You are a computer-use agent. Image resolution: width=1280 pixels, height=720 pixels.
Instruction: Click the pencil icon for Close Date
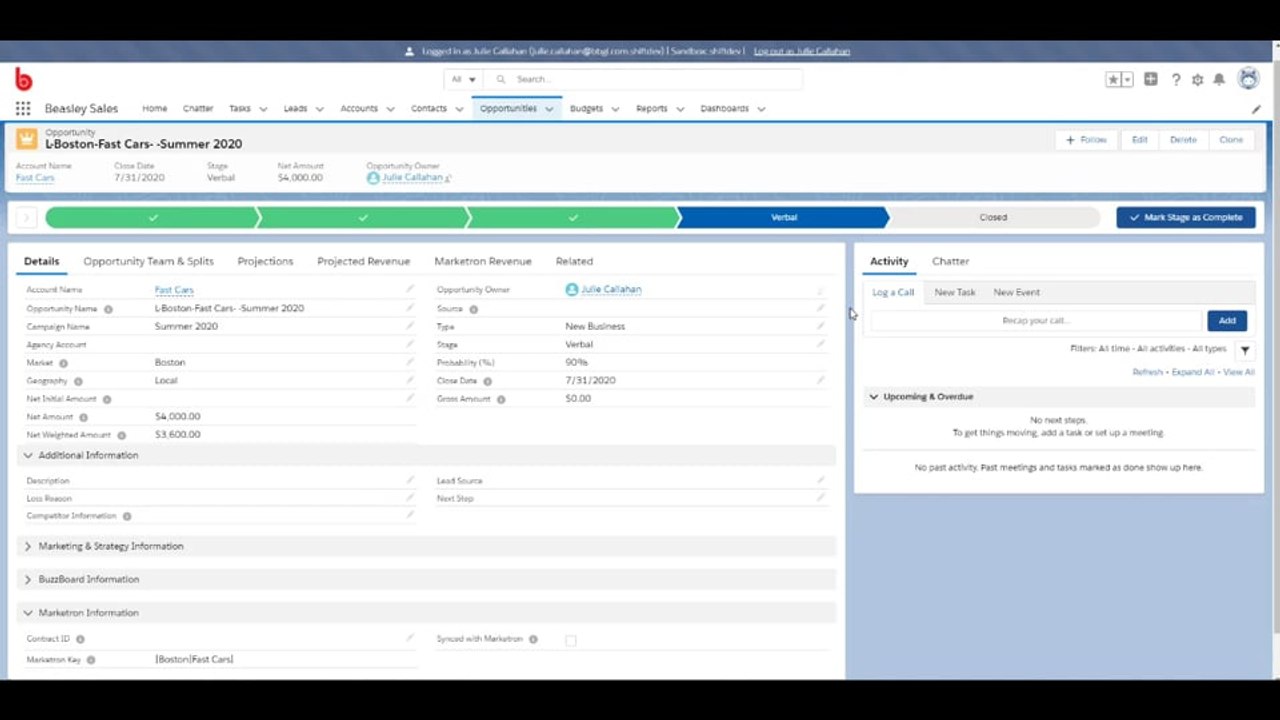click(821, 380)
